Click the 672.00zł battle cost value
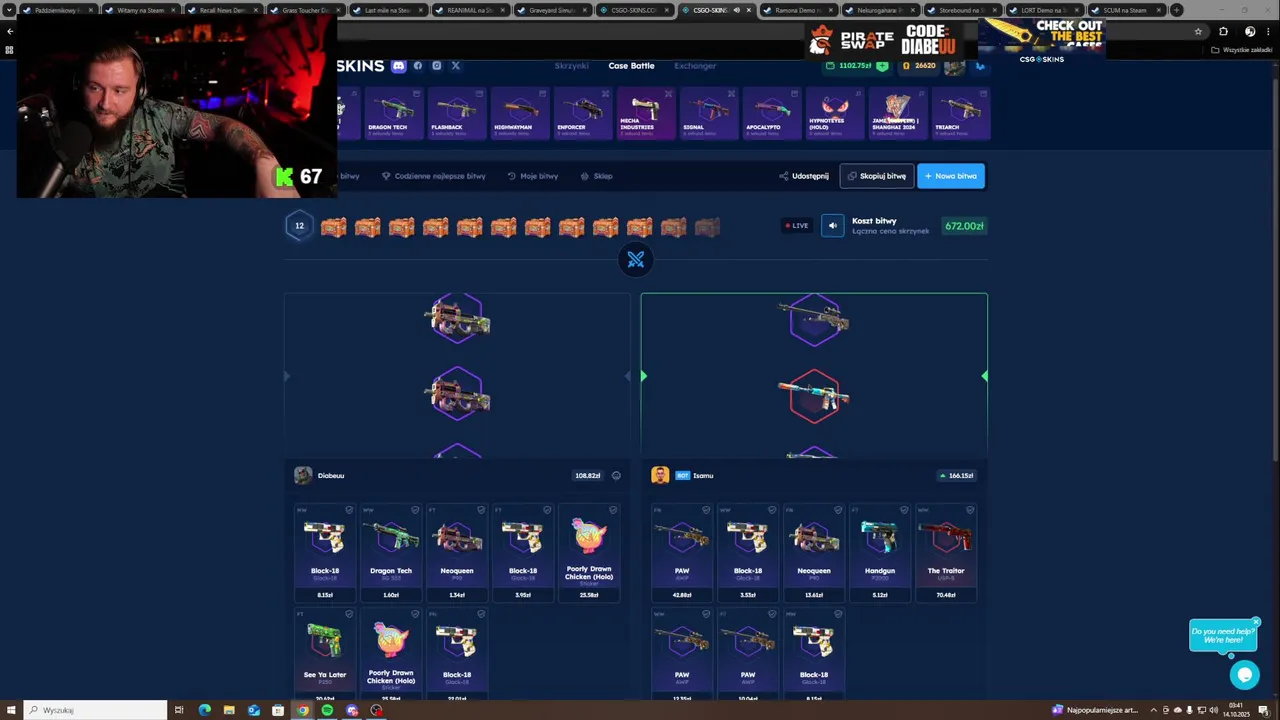This screenshot has width=1280, height=720. tap(964, 226)
